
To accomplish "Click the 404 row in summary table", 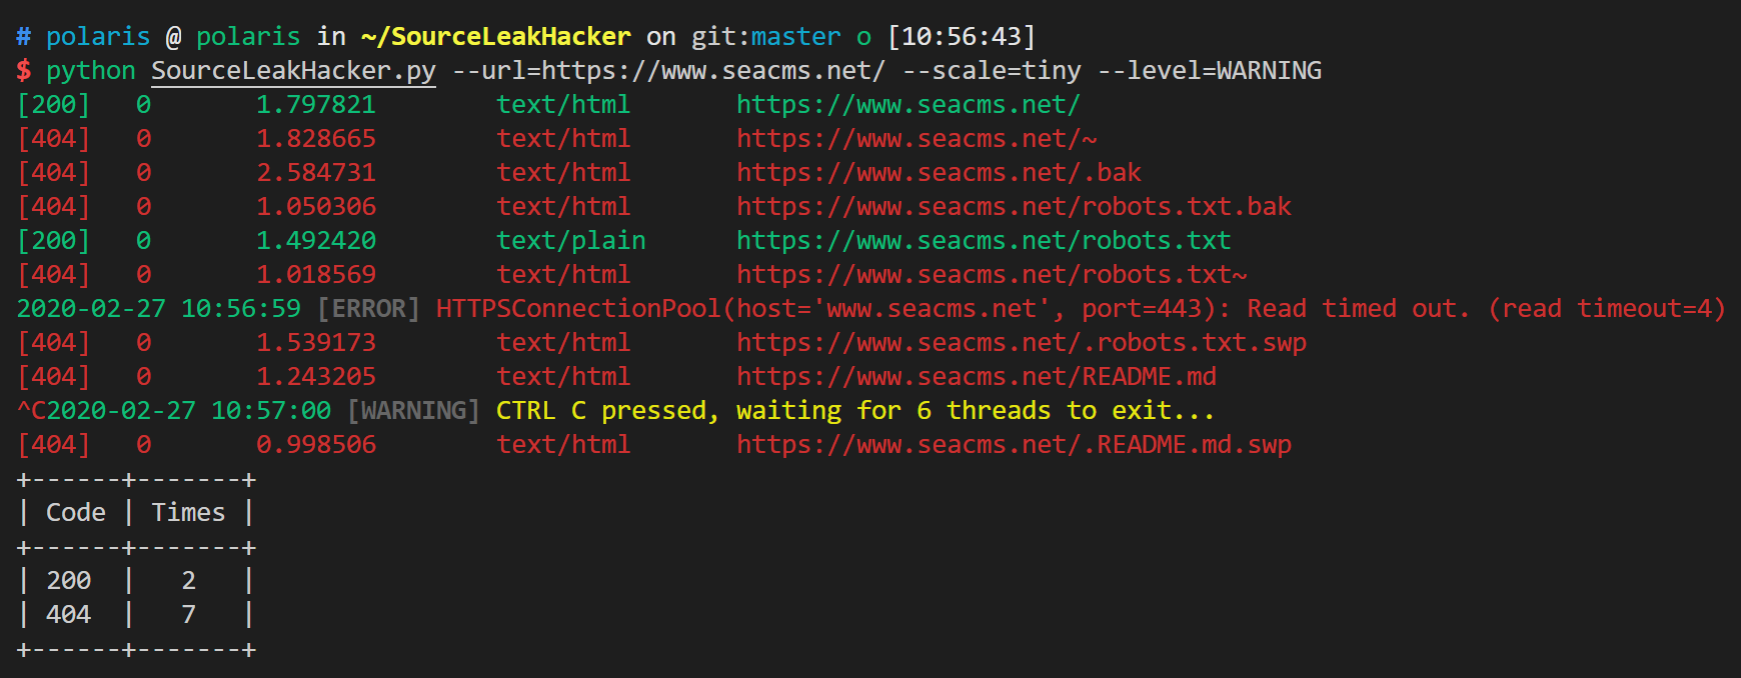I will point(136,615).
